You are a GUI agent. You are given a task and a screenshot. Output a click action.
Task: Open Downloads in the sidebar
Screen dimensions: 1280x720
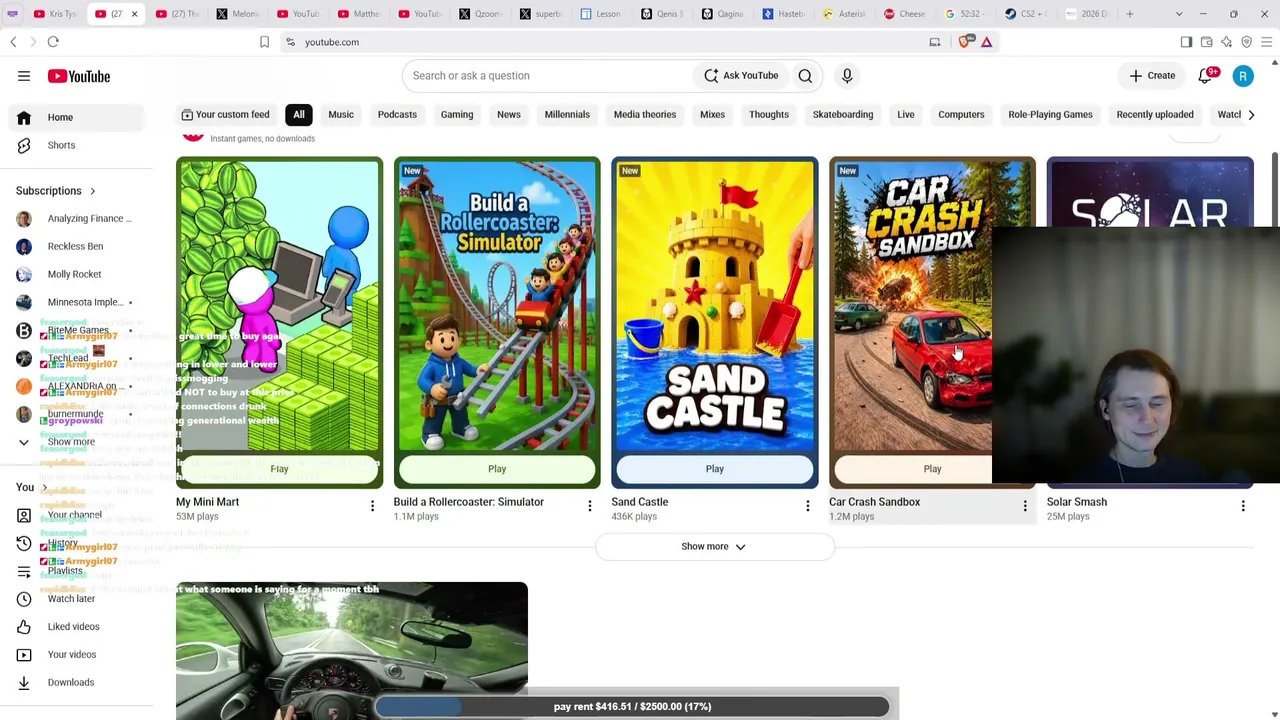point(72,682)
